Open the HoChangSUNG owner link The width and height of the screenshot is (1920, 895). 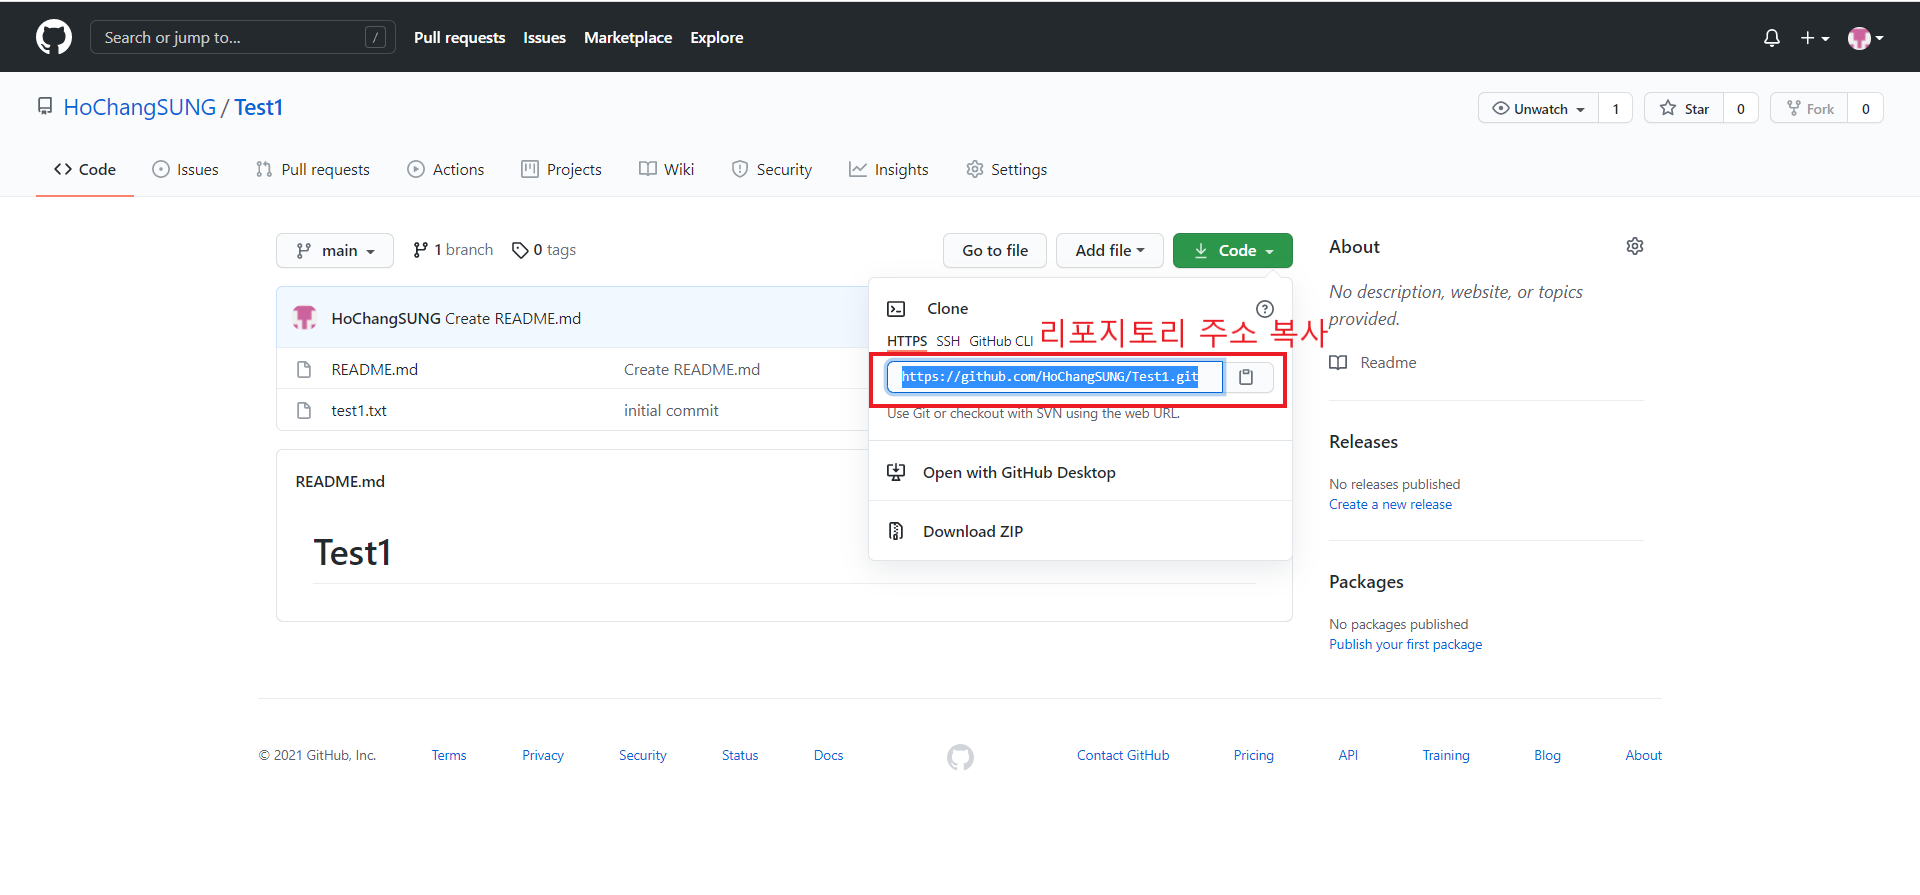click(x=140, y=107)
